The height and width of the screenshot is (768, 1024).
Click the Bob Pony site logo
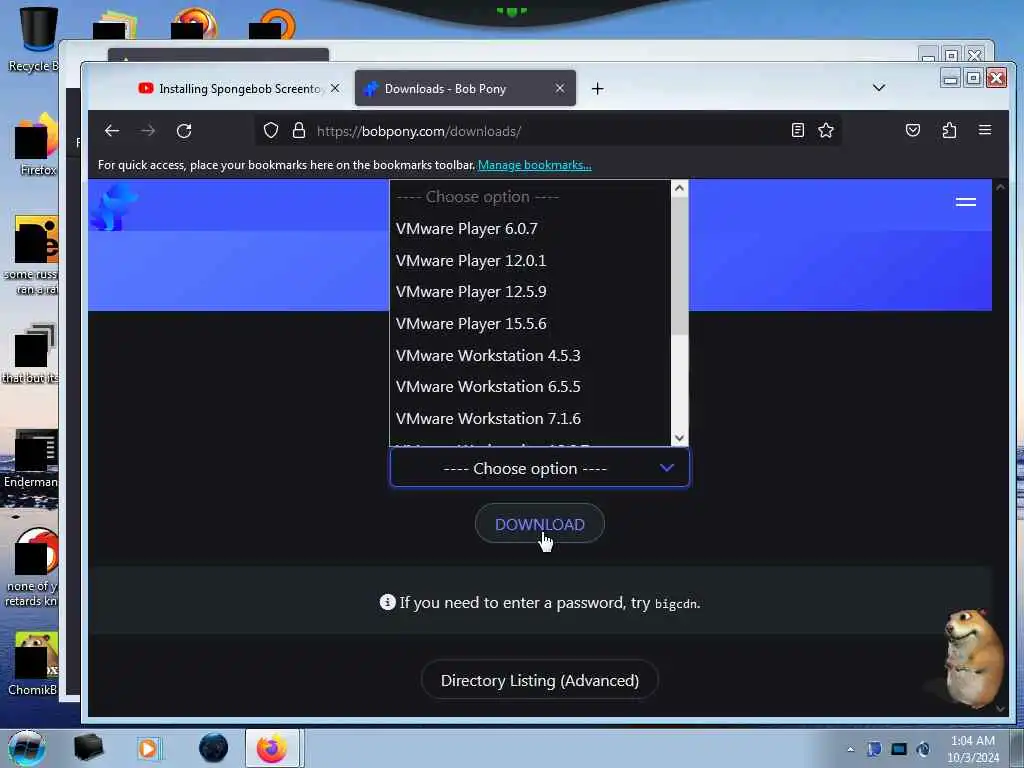coord(115,206)
